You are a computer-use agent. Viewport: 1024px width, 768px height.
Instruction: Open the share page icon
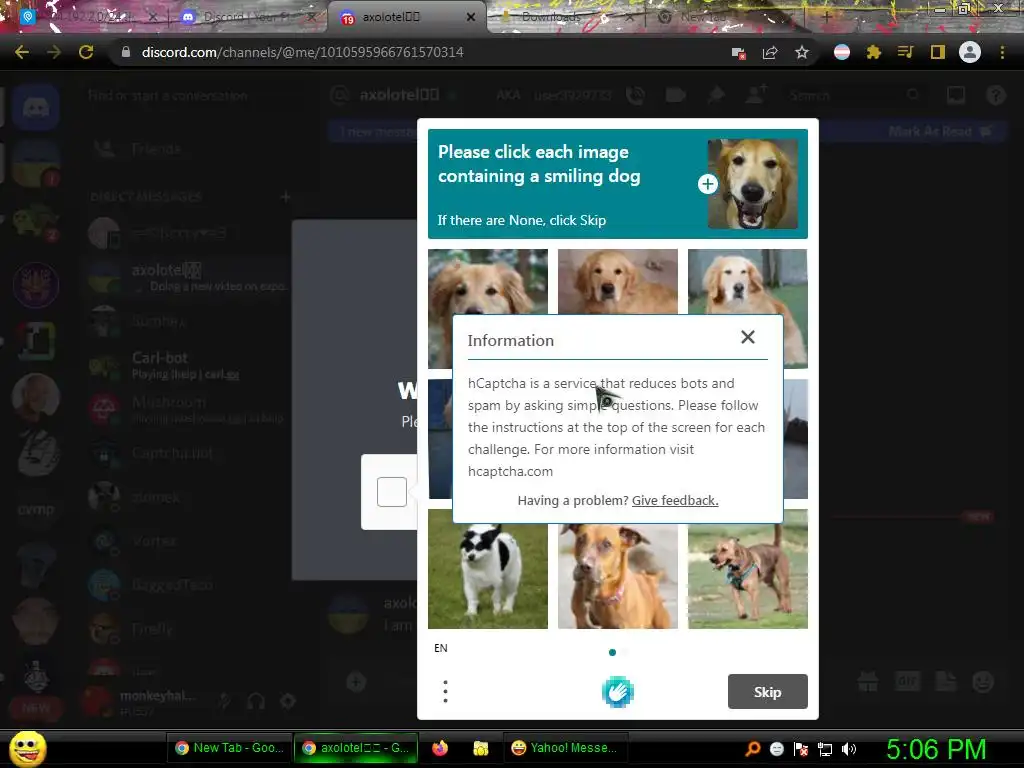(x=770, y=52)
